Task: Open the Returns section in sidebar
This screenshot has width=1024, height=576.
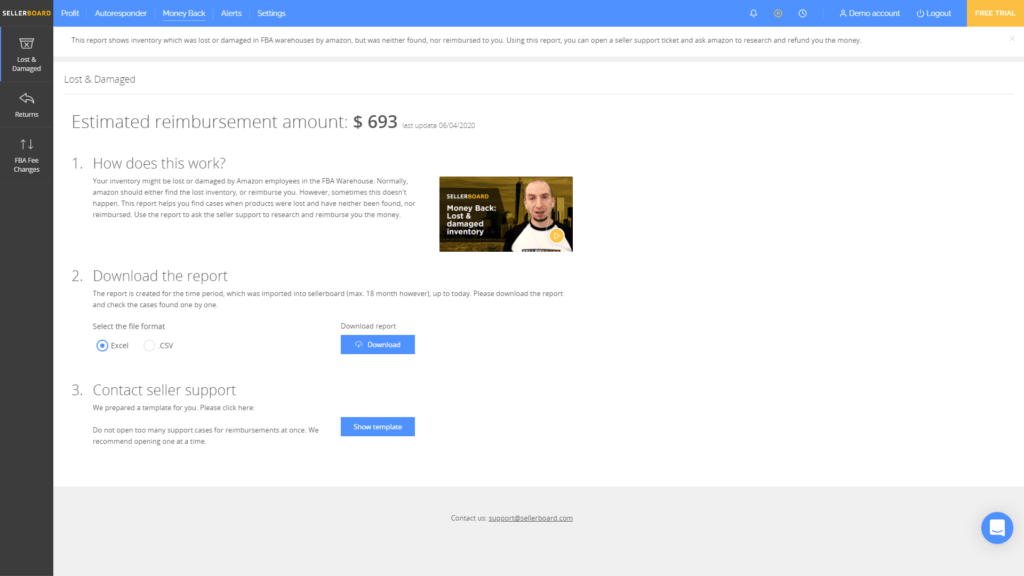Action: coord(26,104)
